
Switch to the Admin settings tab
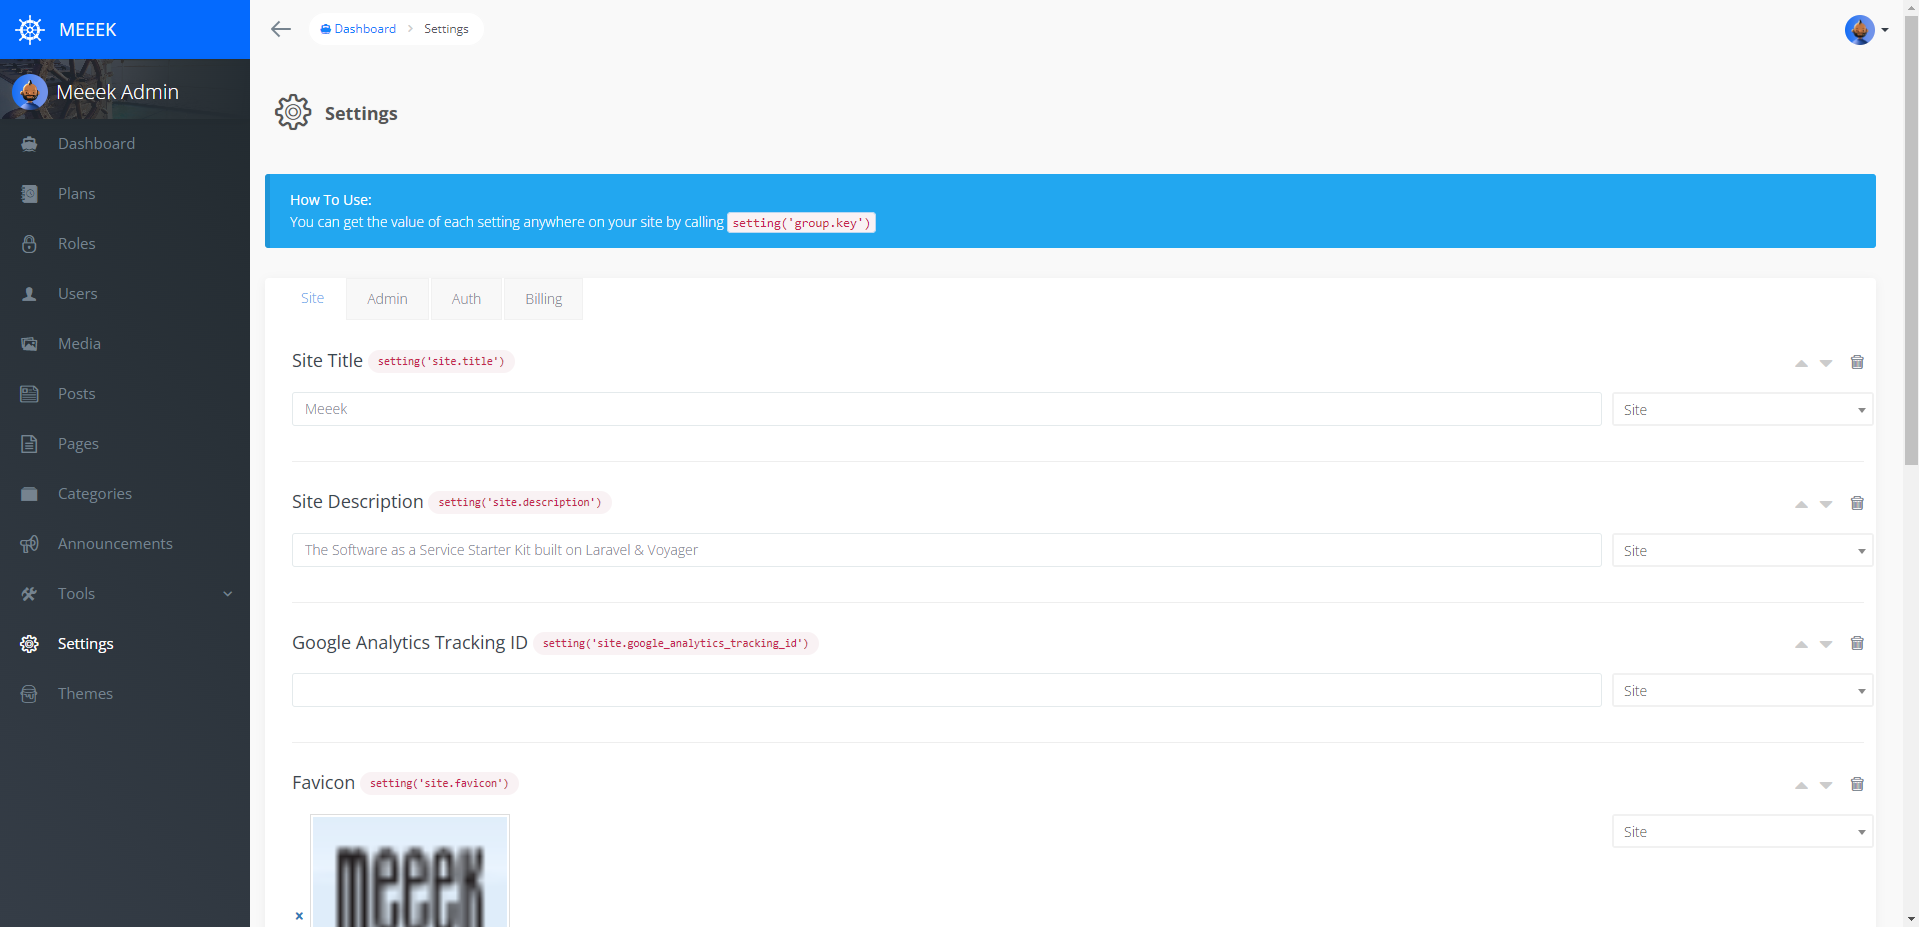click(387, 298)
